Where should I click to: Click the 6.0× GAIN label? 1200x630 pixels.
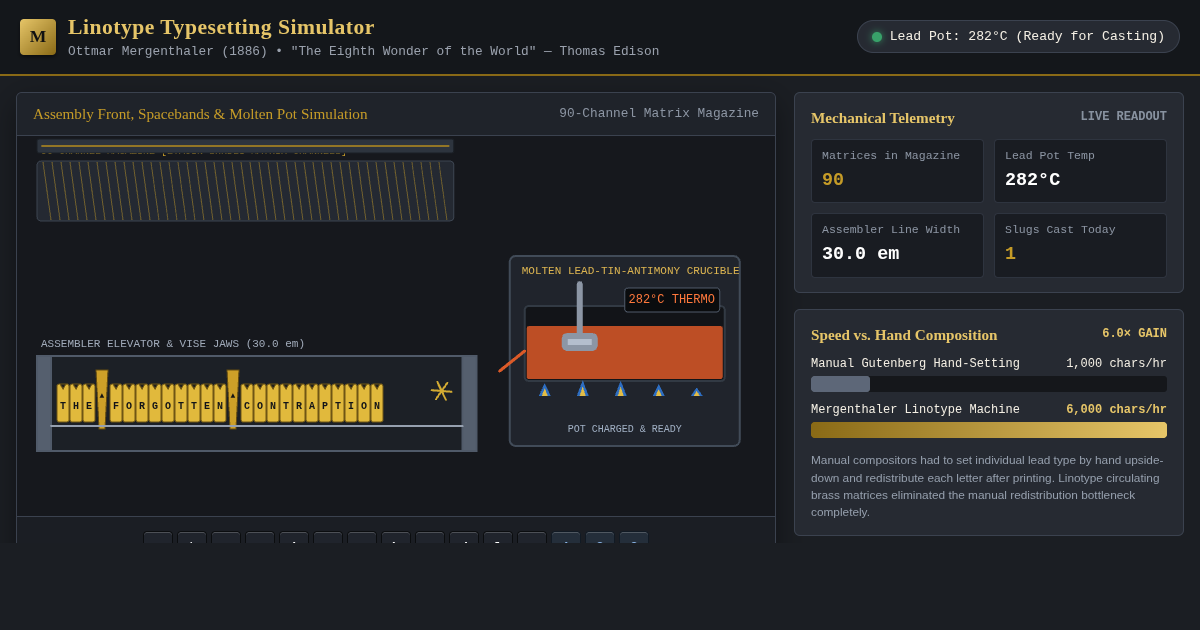(x=1134, y=334)
